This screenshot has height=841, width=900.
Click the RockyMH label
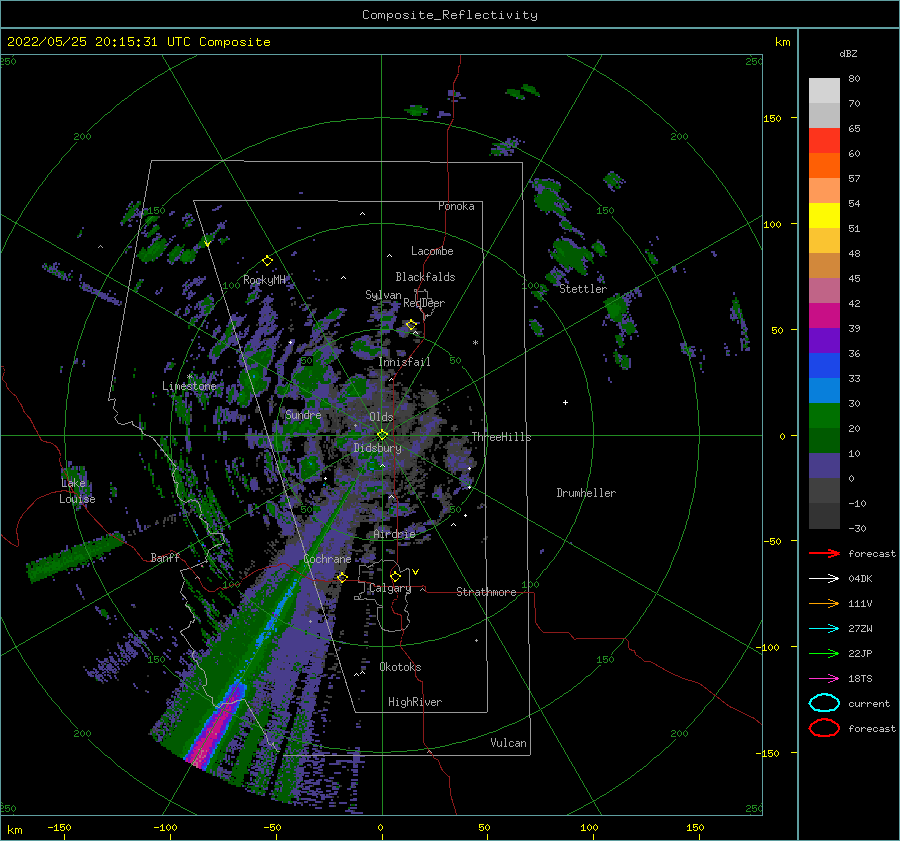pyautogui.click(x=264, y=280)
